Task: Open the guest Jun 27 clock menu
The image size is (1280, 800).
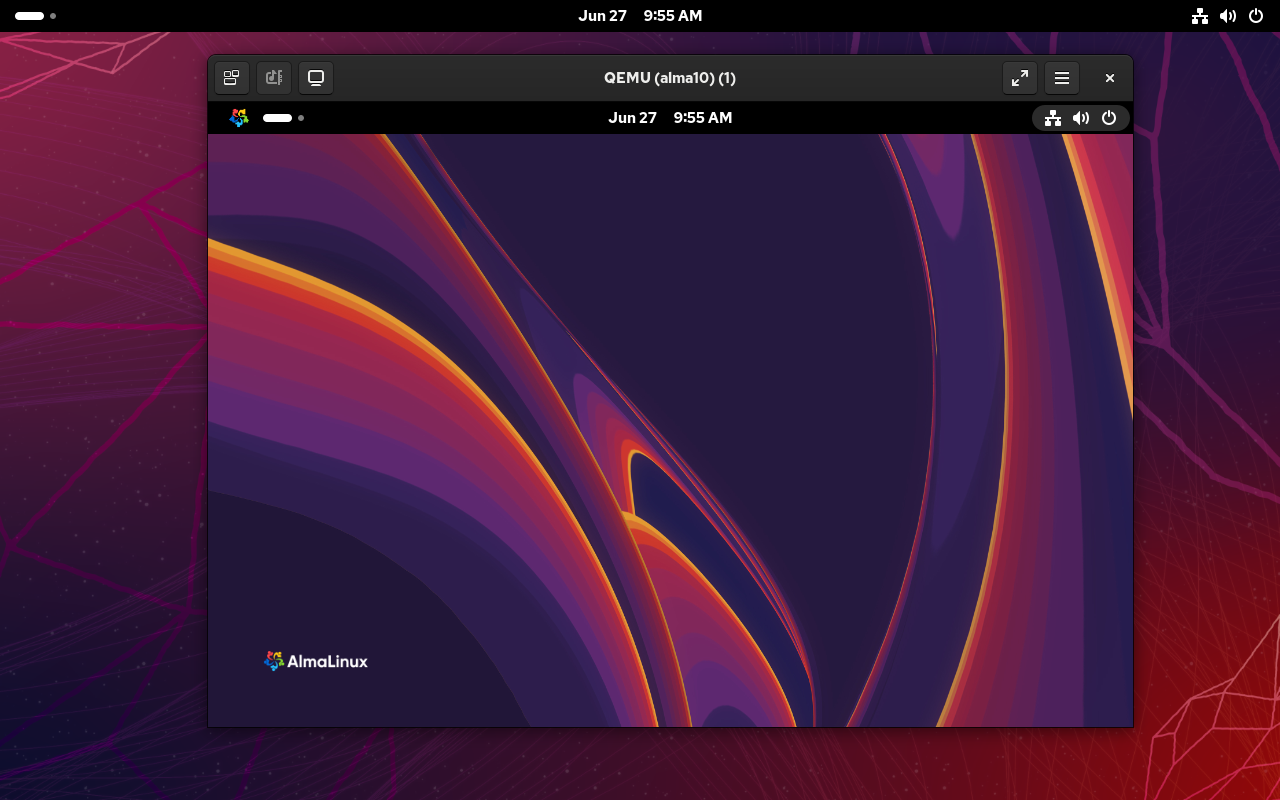Action: (670, 118)
